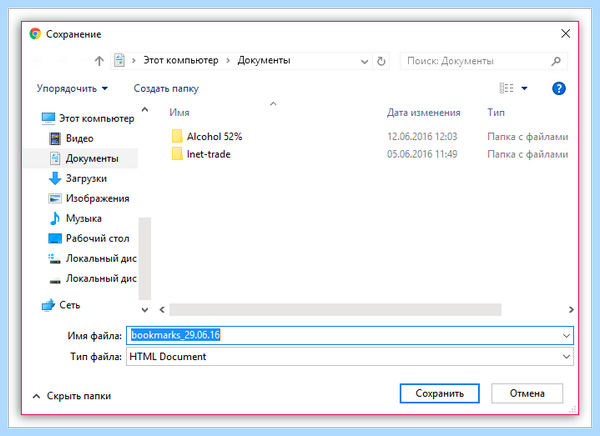Change view layout icon

click(x=506, y=88)
